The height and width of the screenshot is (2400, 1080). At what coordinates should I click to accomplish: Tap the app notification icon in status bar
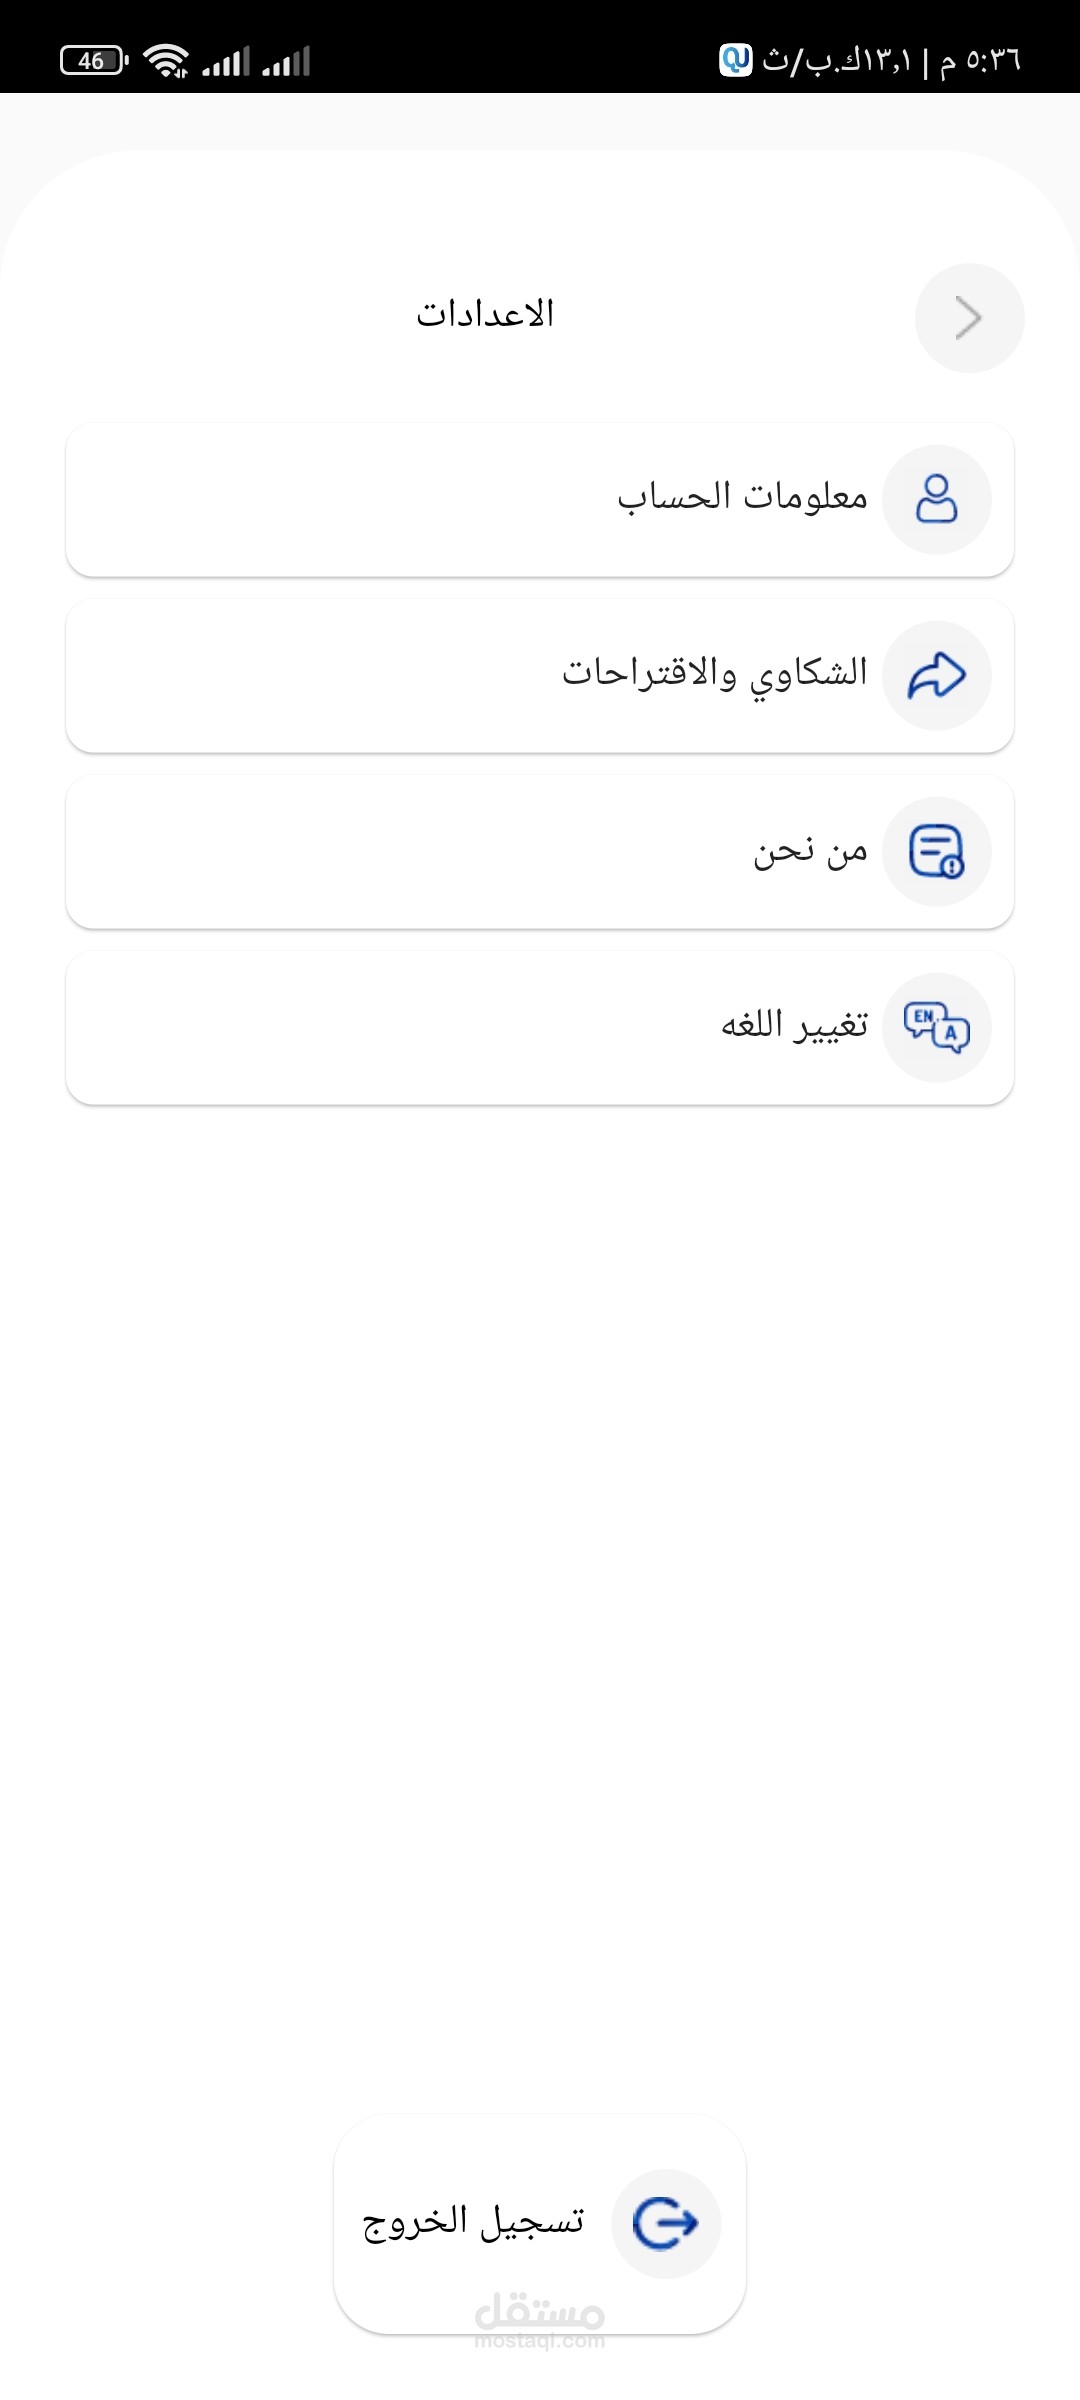point(736,60)
